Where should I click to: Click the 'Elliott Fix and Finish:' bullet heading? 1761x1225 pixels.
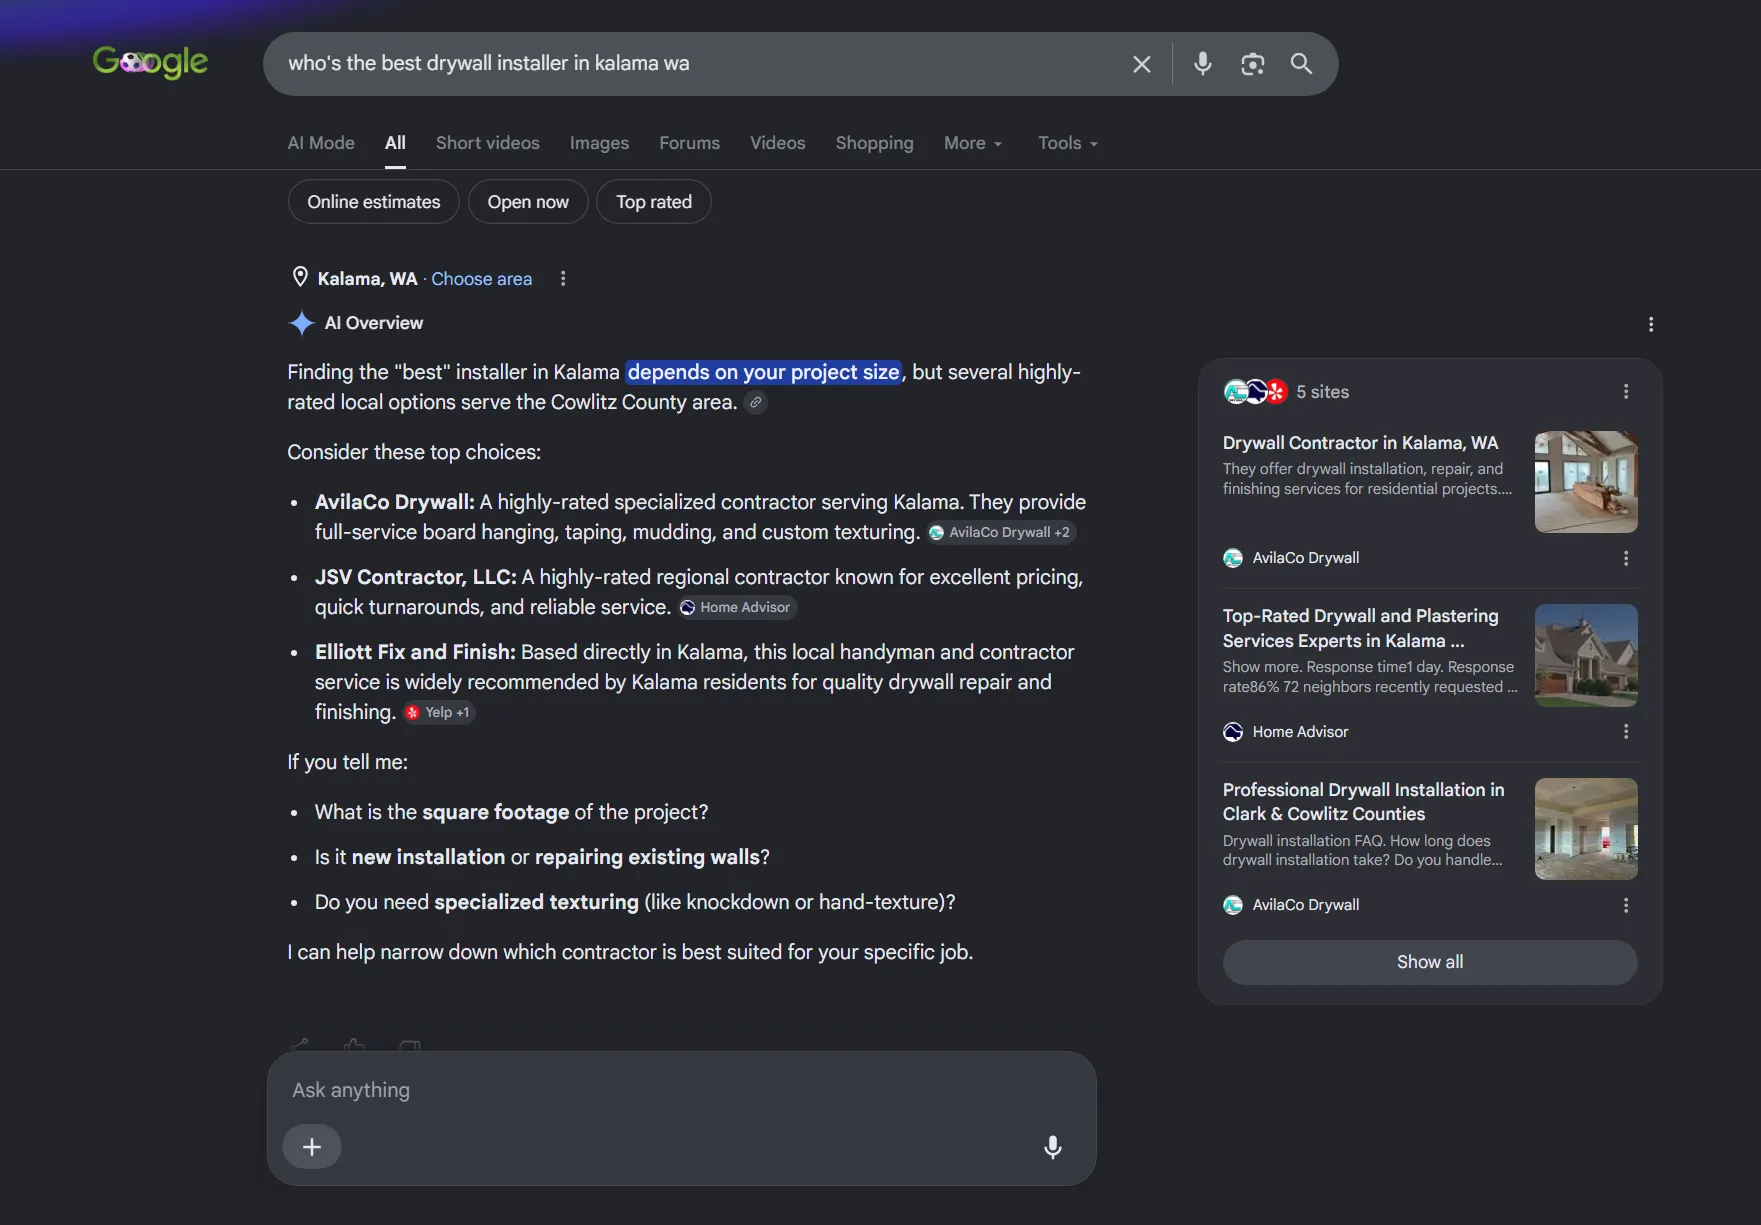(415, 652)
